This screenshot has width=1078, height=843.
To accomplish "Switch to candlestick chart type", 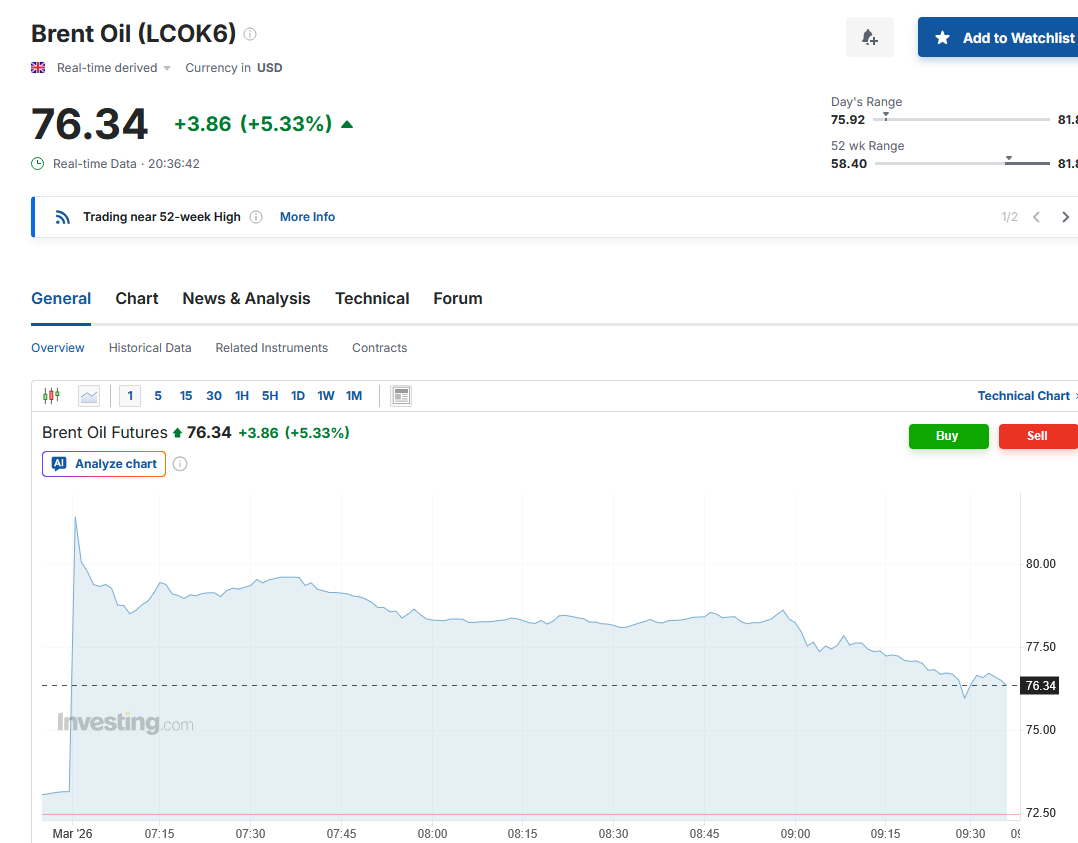I will (52, 395).
